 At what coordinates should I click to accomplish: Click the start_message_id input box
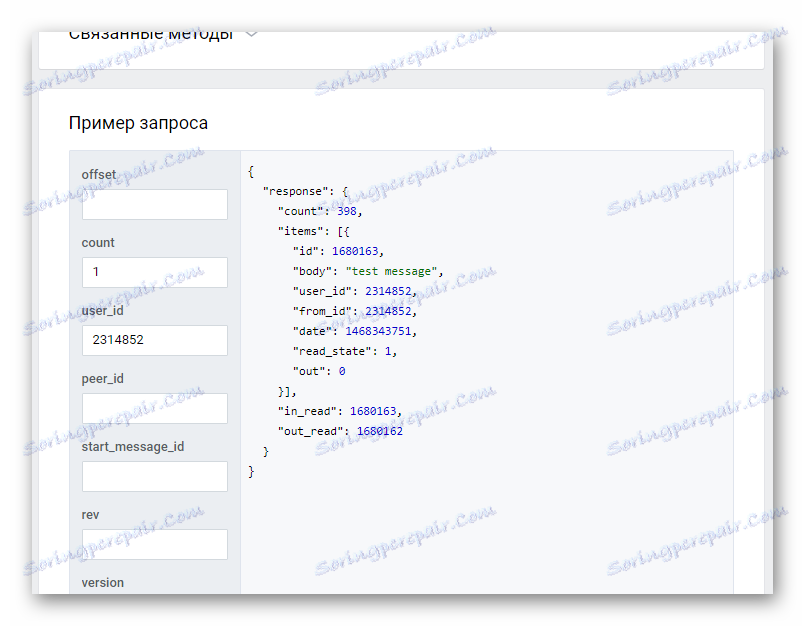(154, 476)
